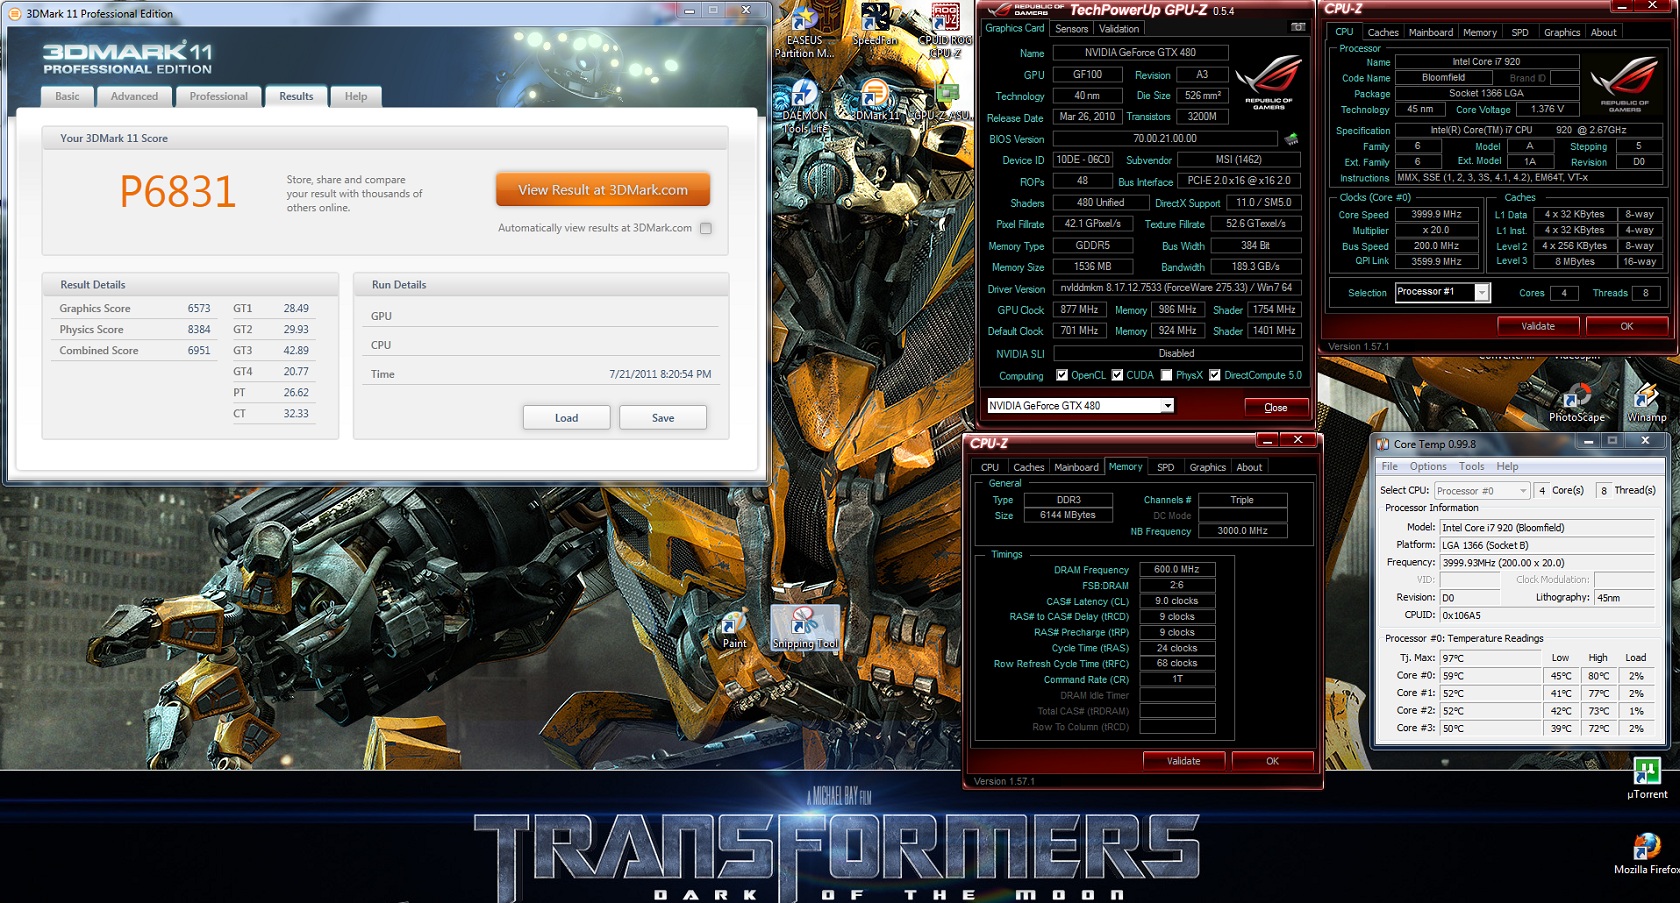Launch the µTorrent desktop icon
Image resolution: width=1680 pixels, height=903 pixels.
coord(1647,779)
